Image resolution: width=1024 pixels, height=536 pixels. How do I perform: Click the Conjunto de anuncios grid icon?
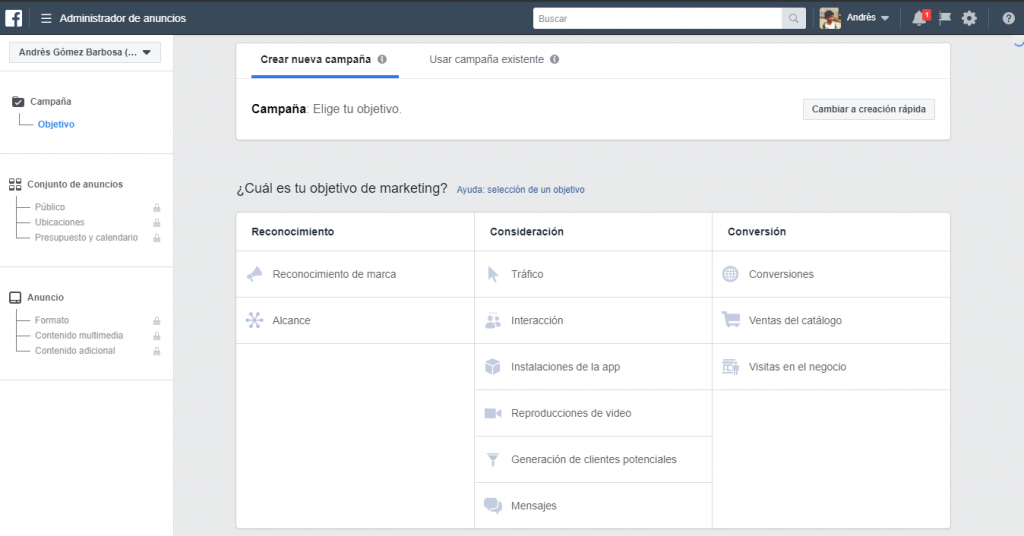click(x=15, y=184)
